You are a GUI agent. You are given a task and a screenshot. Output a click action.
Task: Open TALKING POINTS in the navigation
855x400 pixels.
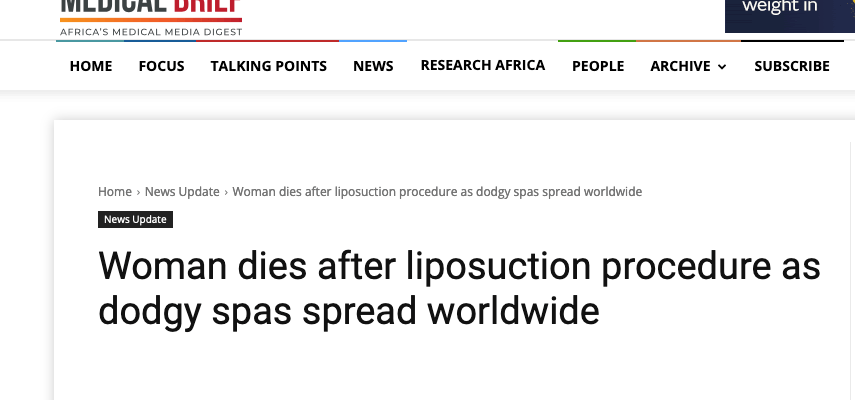point(268,66)
